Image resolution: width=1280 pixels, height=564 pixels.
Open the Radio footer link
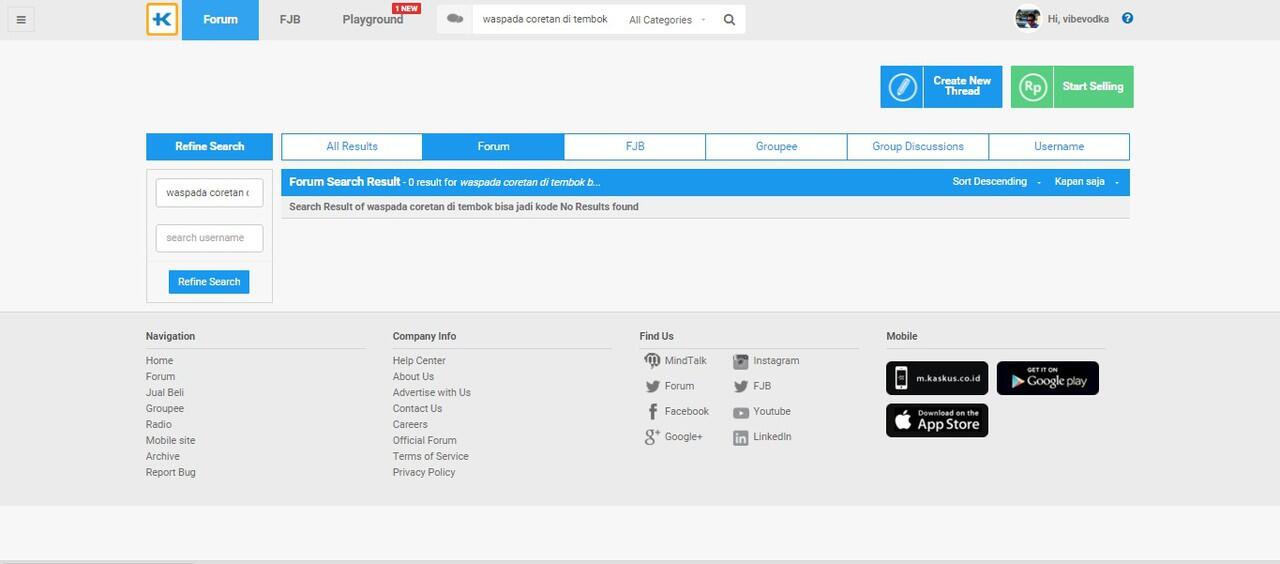point(158,425)
